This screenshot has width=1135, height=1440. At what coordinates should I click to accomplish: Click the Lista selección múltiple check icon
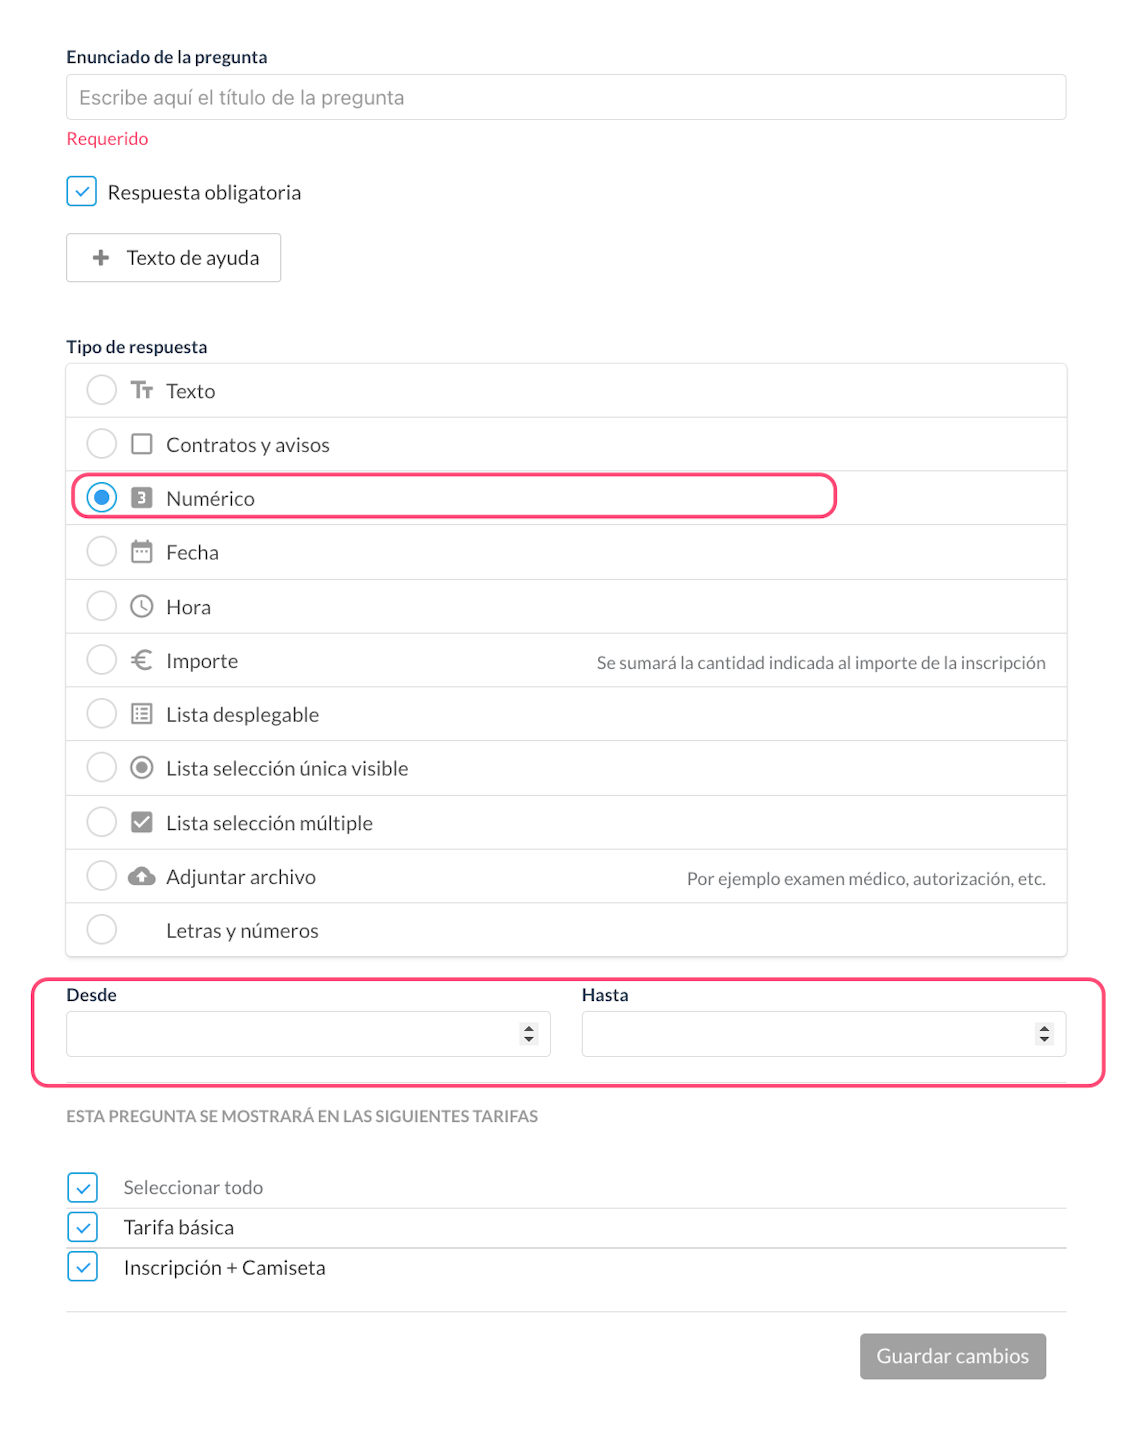(x=142, y=822)
